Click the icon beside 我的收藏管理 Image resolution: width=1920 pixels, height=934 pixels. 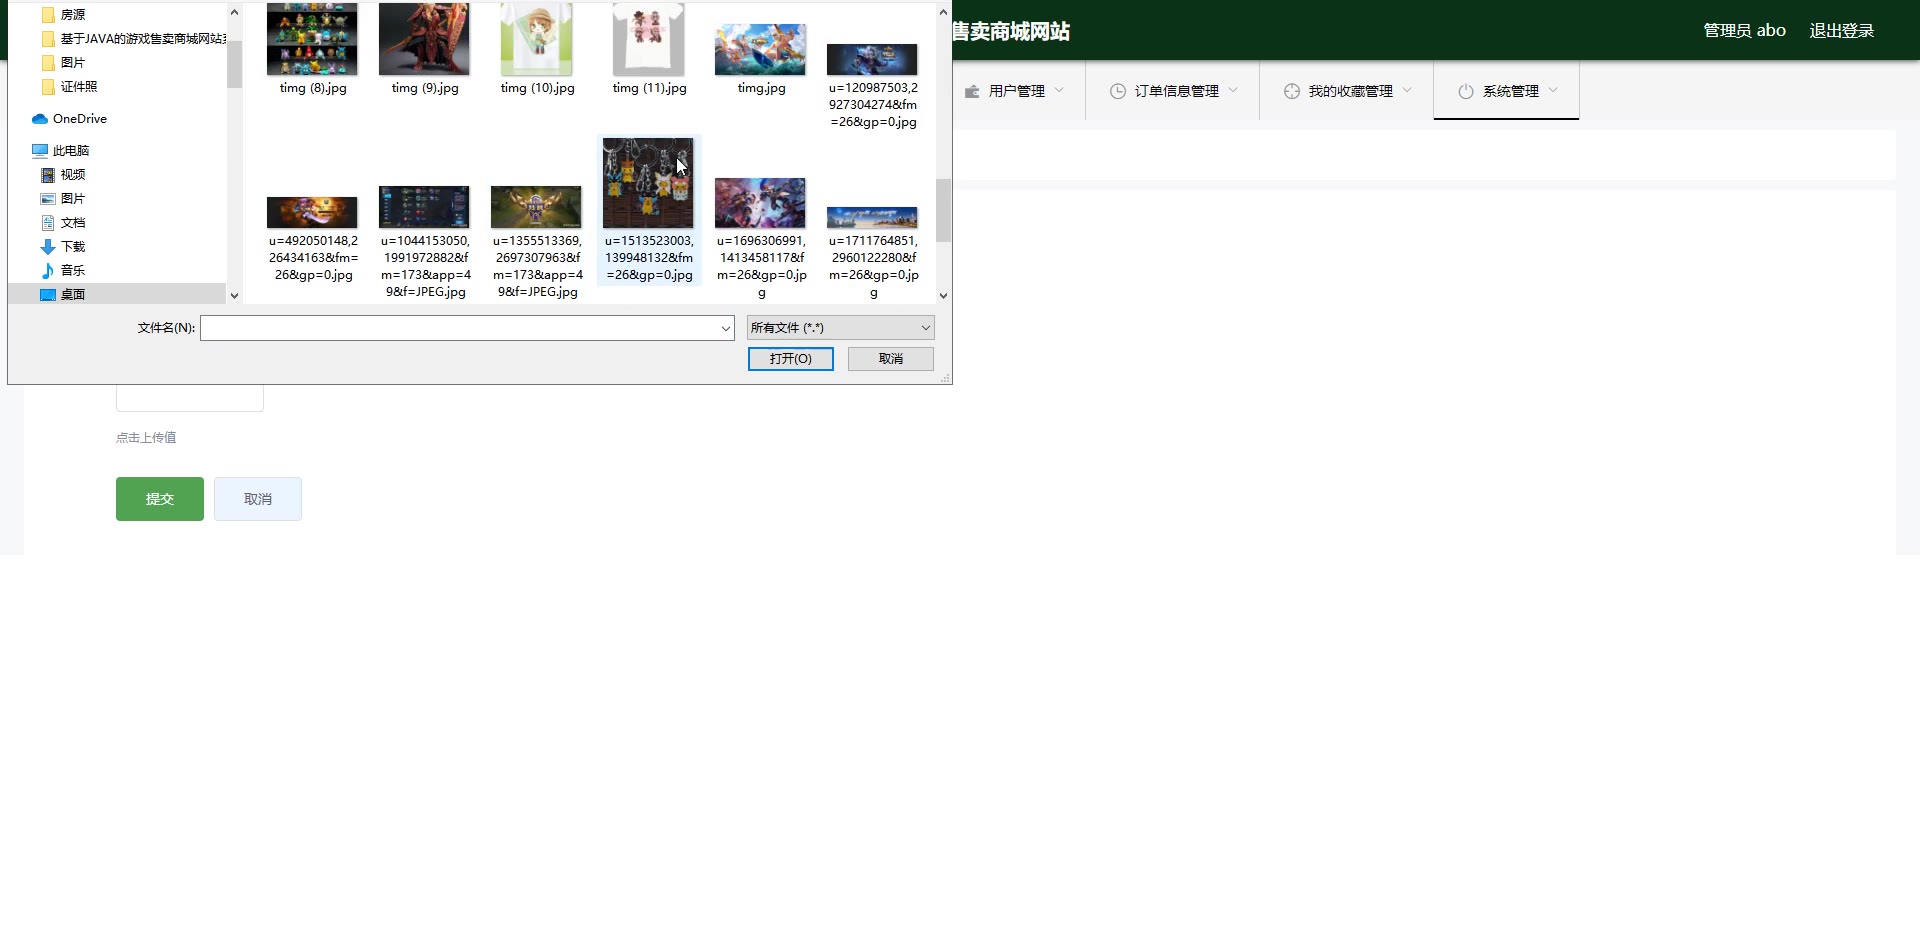pyautogui.click(x=1292, y=91)
